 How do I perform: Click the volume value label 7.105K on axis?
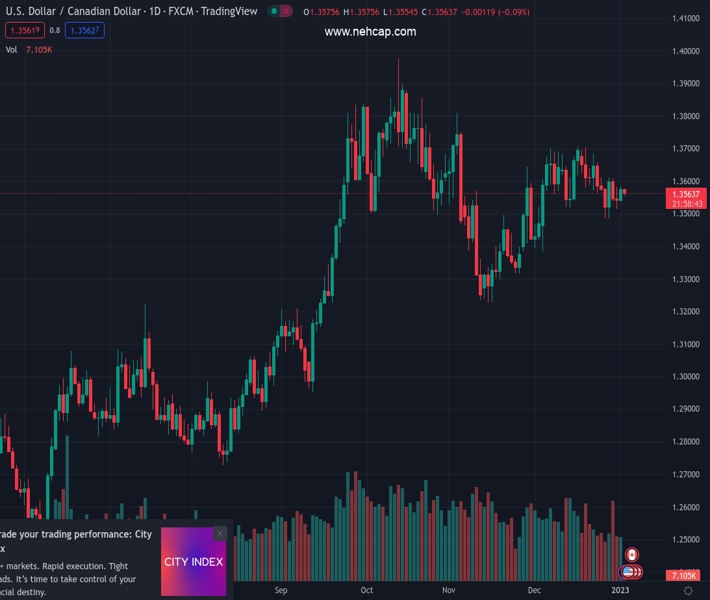tap(685, 576)
